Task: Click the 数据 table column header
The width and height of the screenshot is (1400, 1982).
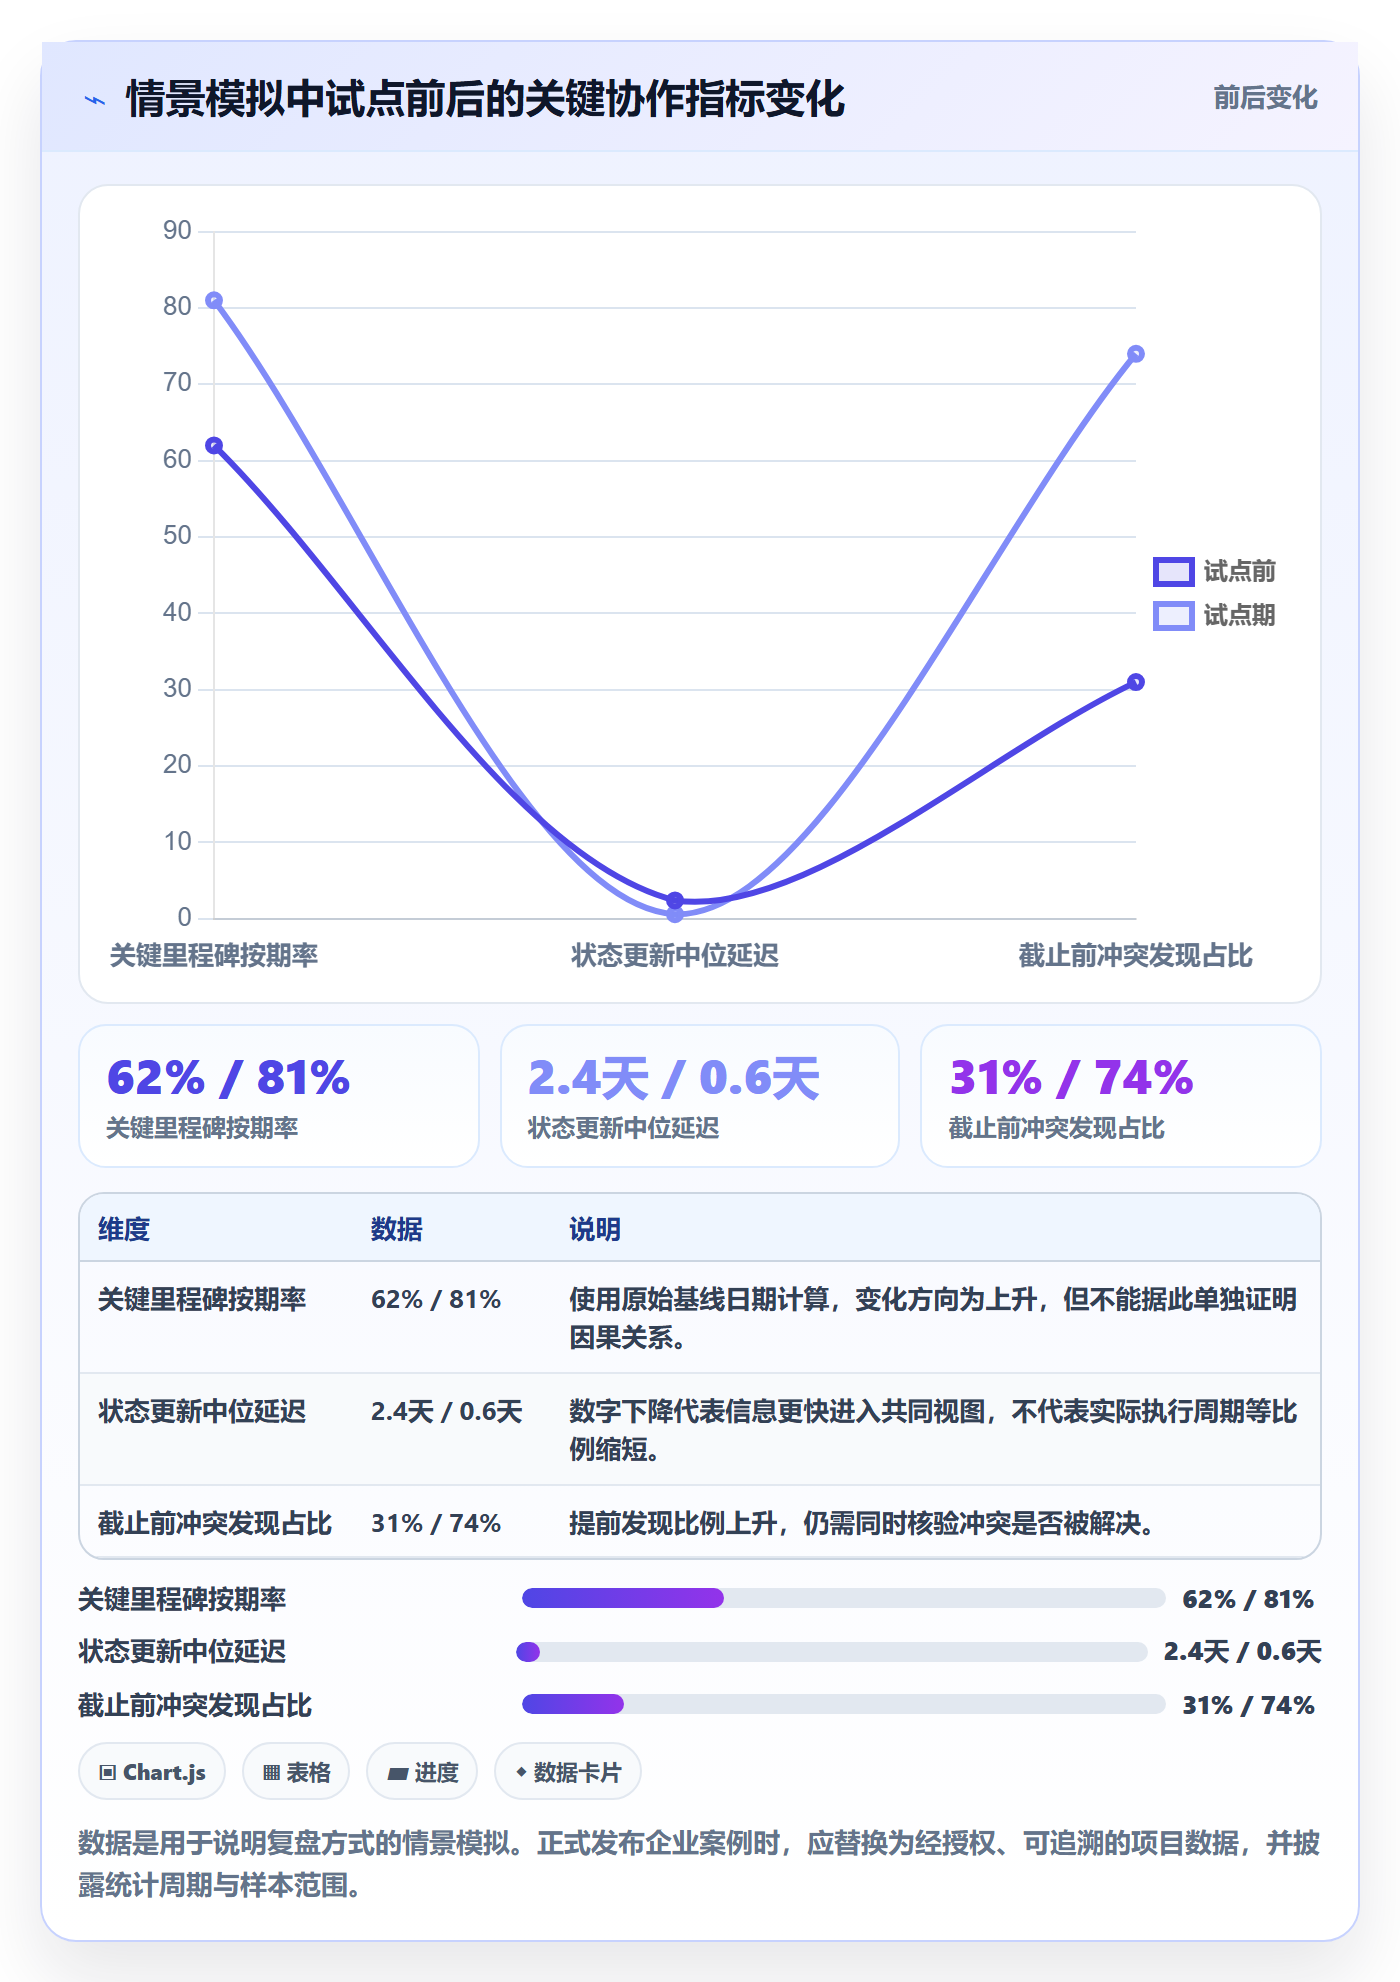Action: click(397, 1229)
